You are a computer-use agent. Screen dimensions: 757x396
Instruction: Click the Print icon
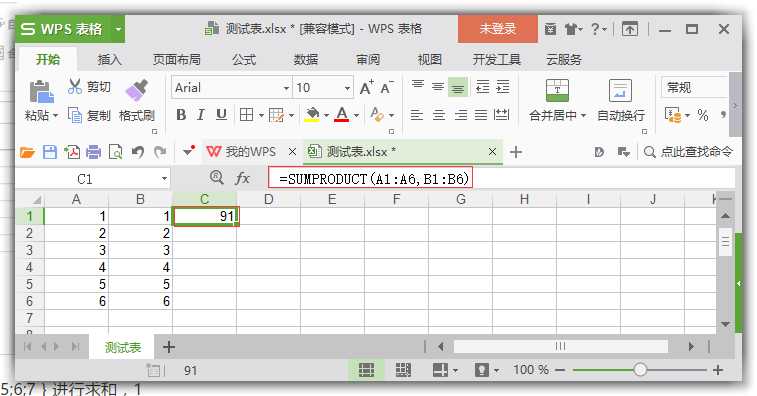[93, 153]
